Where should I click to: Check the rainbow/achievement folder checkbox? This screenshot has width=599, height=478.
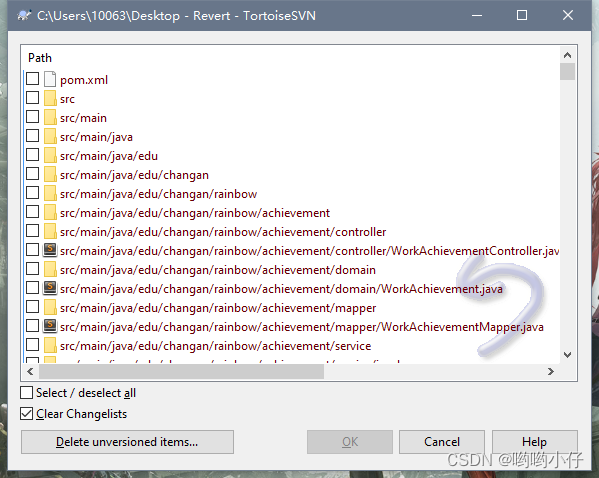pos(32,212)
